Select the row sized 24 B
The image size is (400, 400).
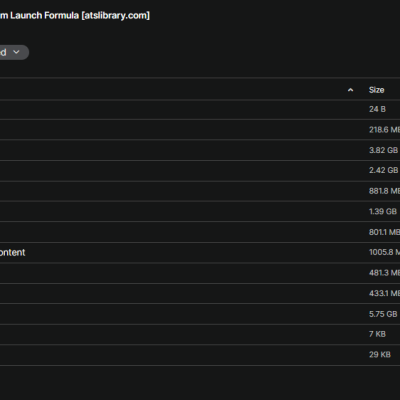(200, 109)
